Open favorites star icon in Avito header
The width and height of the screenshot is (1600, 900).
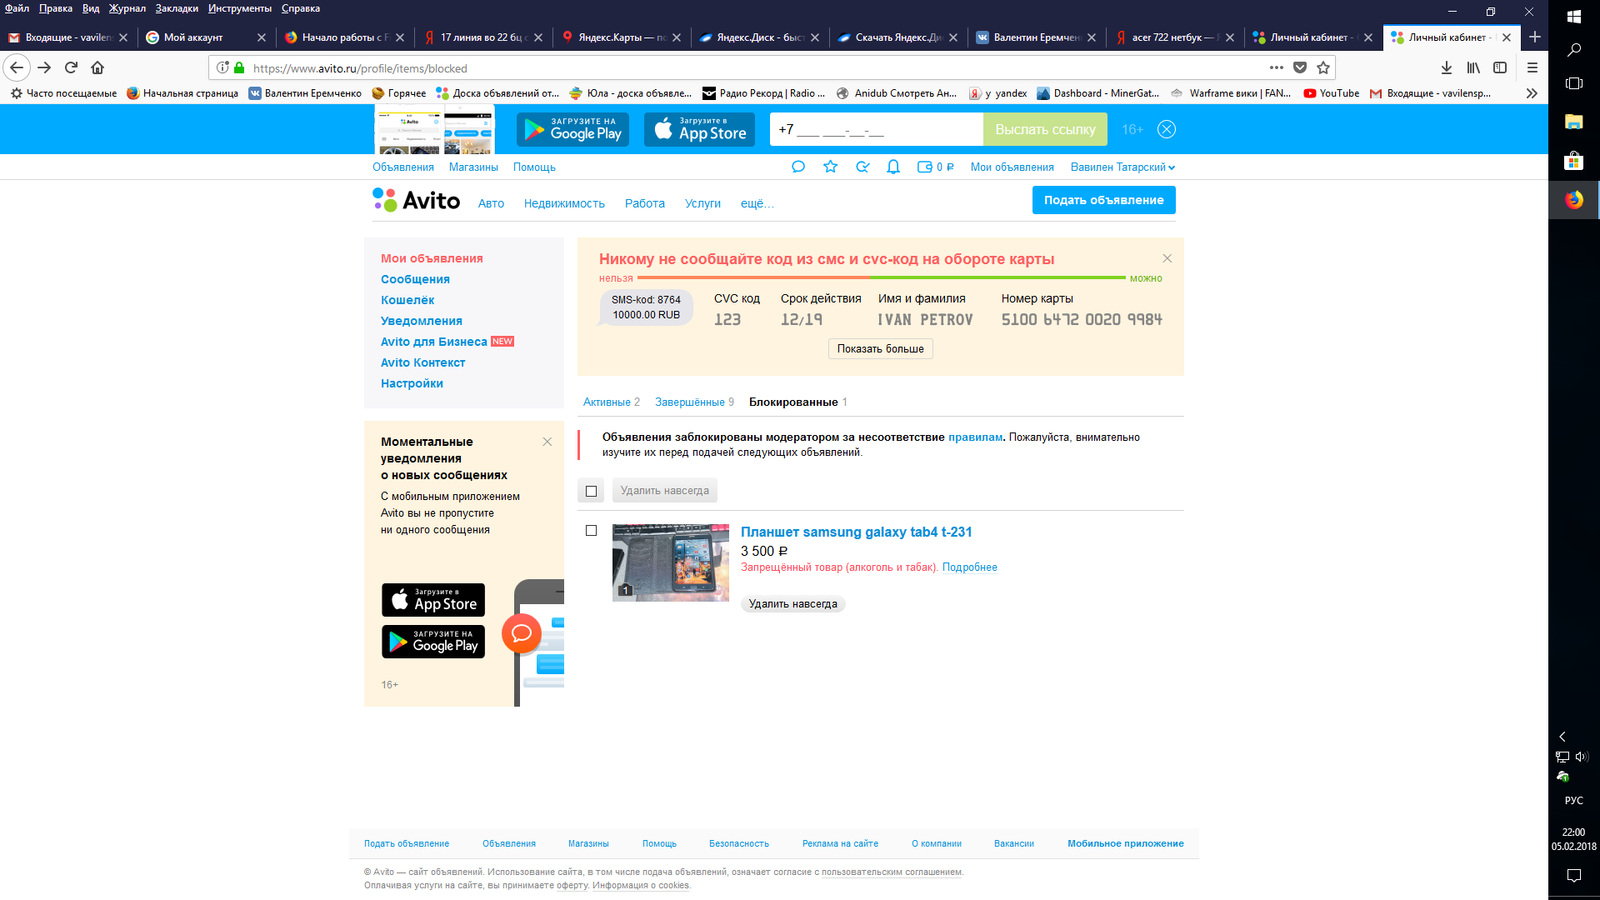click(x=830, y=167)
